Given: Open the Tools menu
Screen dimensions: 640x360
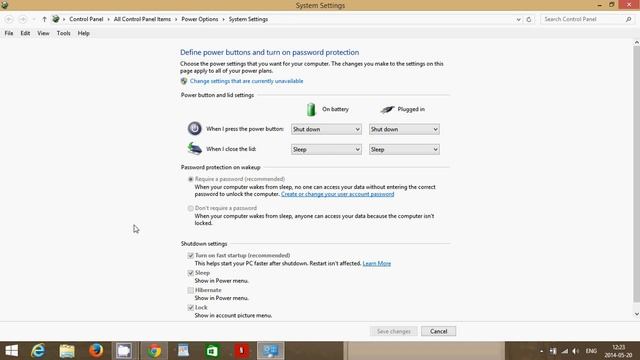Looking at the screenshot, I should [x=63, y=33].
